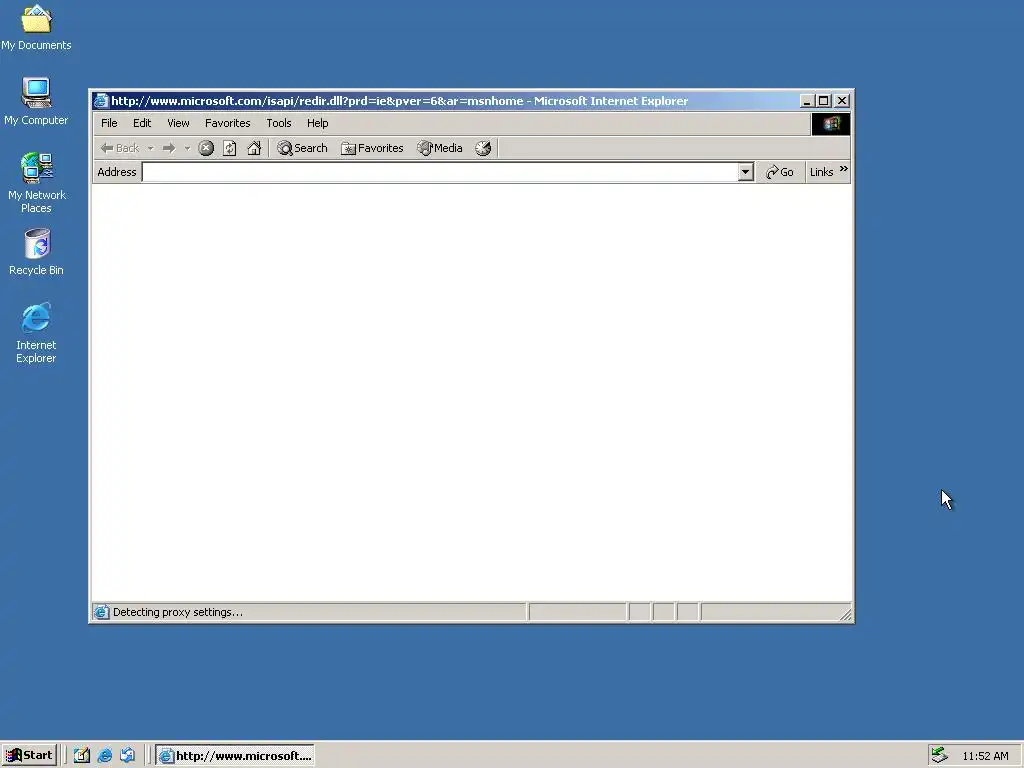1024x768 pixels.
Task: Click Show Desktop quick launch icon
Action: click(82, 756)
